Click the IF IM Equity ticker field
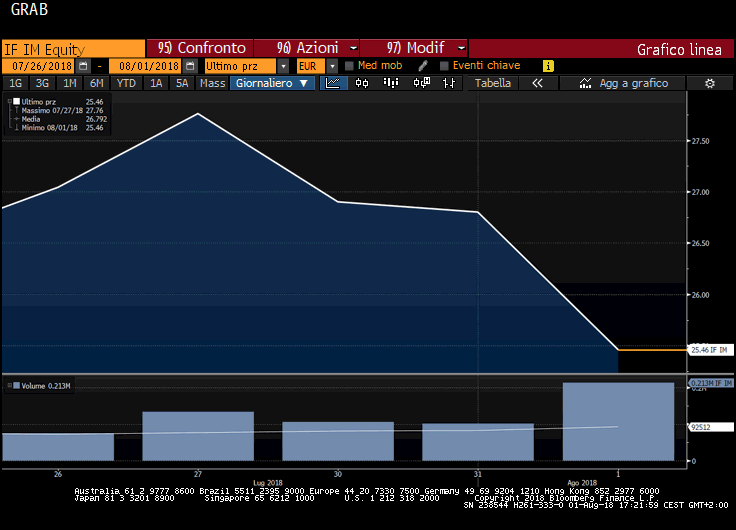The width and height of the screenshot is (736, 530). point(73,49)
